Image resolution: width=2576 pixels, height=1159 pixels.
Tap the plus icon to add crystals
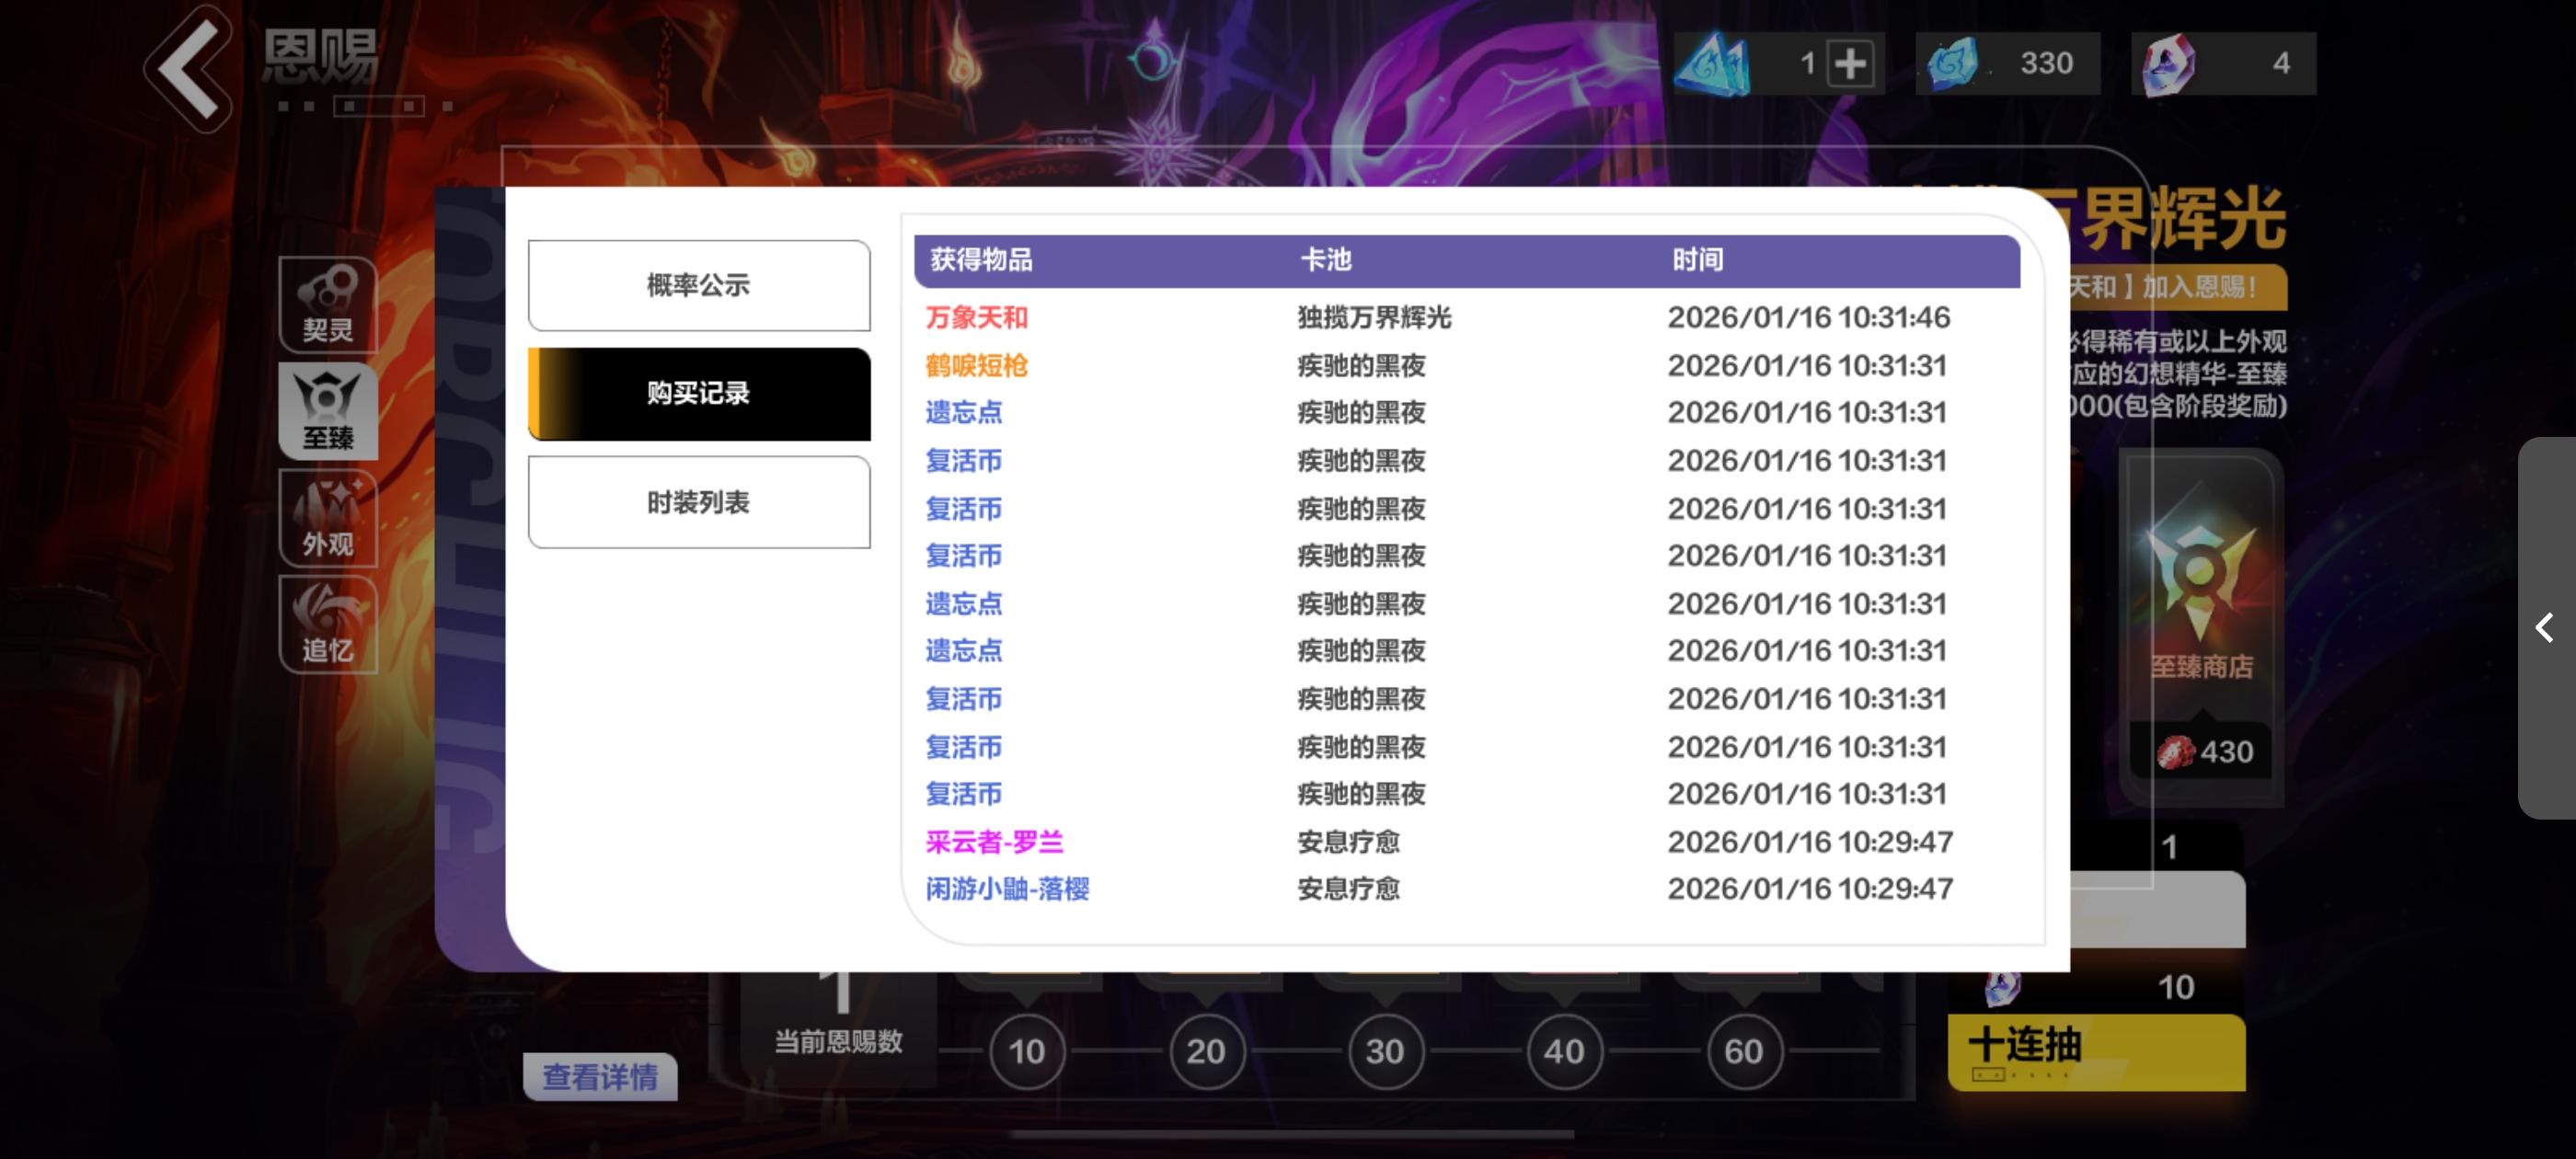tap(1850, 64)
